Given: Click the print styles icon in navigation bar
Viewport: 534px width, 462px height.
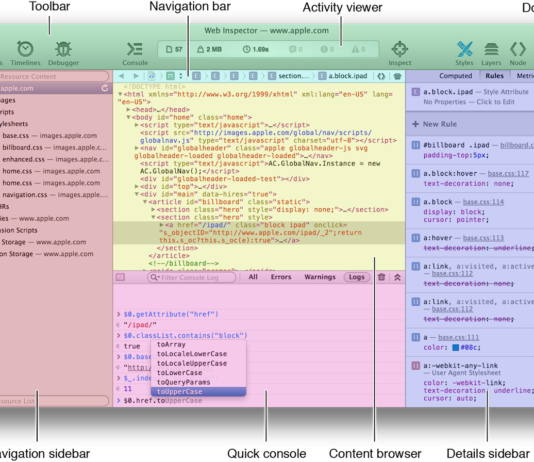Looking at the screenshot, I should point(397,76).
